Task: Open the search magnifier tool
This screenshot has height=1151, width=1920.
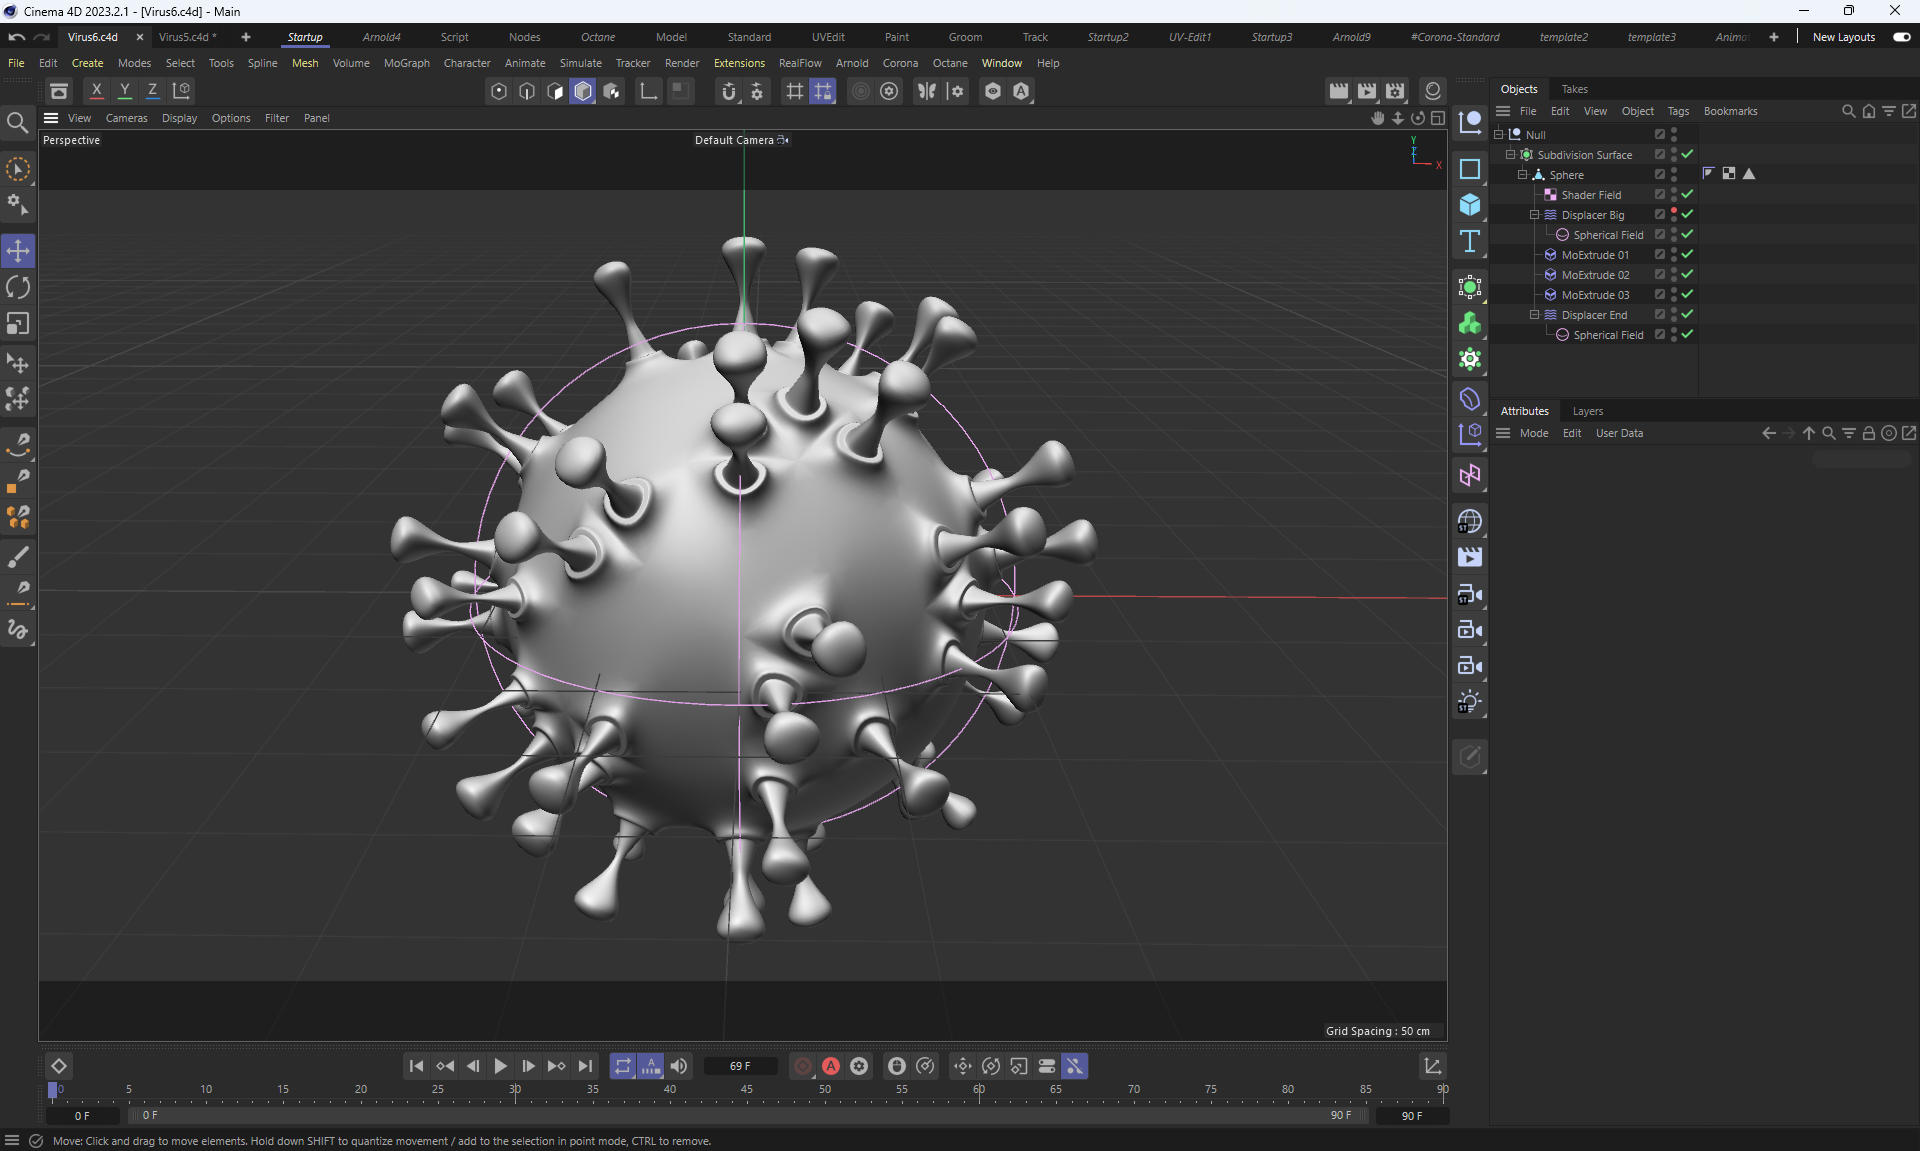Action: pos(17,123)
